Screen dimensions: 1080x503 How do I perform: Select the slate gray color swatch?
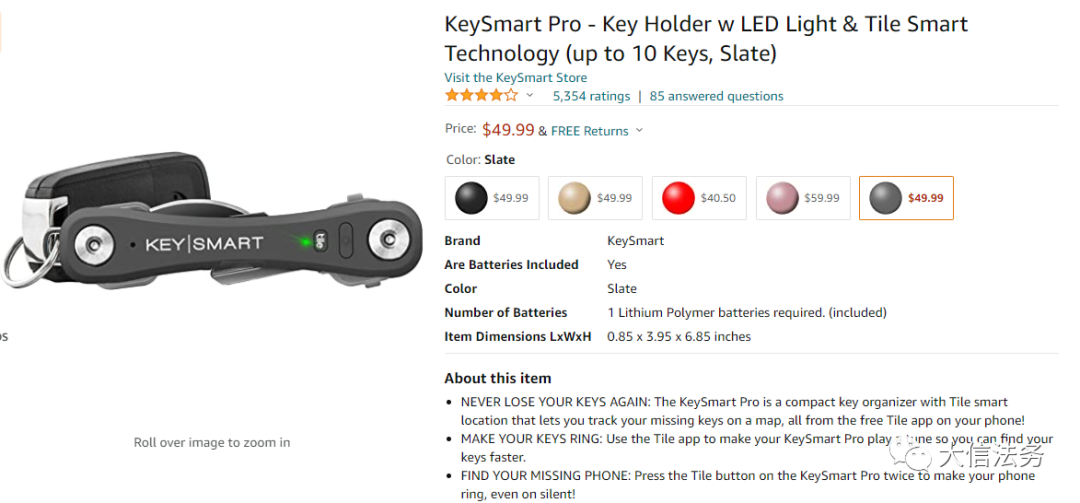[x=906, y=198]
